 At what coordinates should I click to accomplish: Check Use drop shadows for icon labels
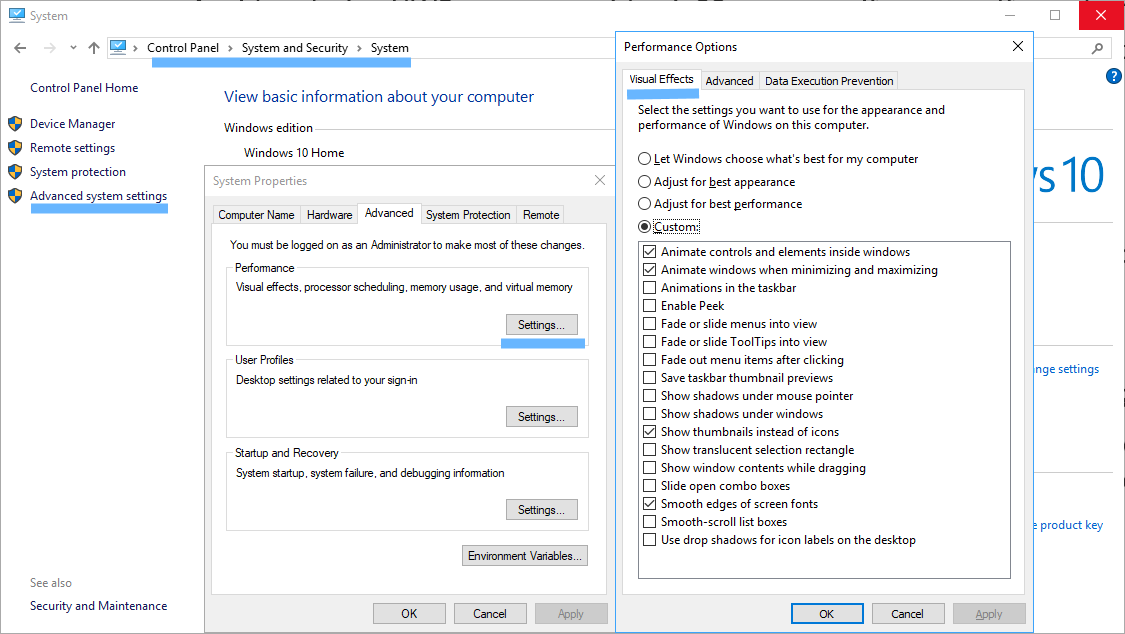[649, 540]
